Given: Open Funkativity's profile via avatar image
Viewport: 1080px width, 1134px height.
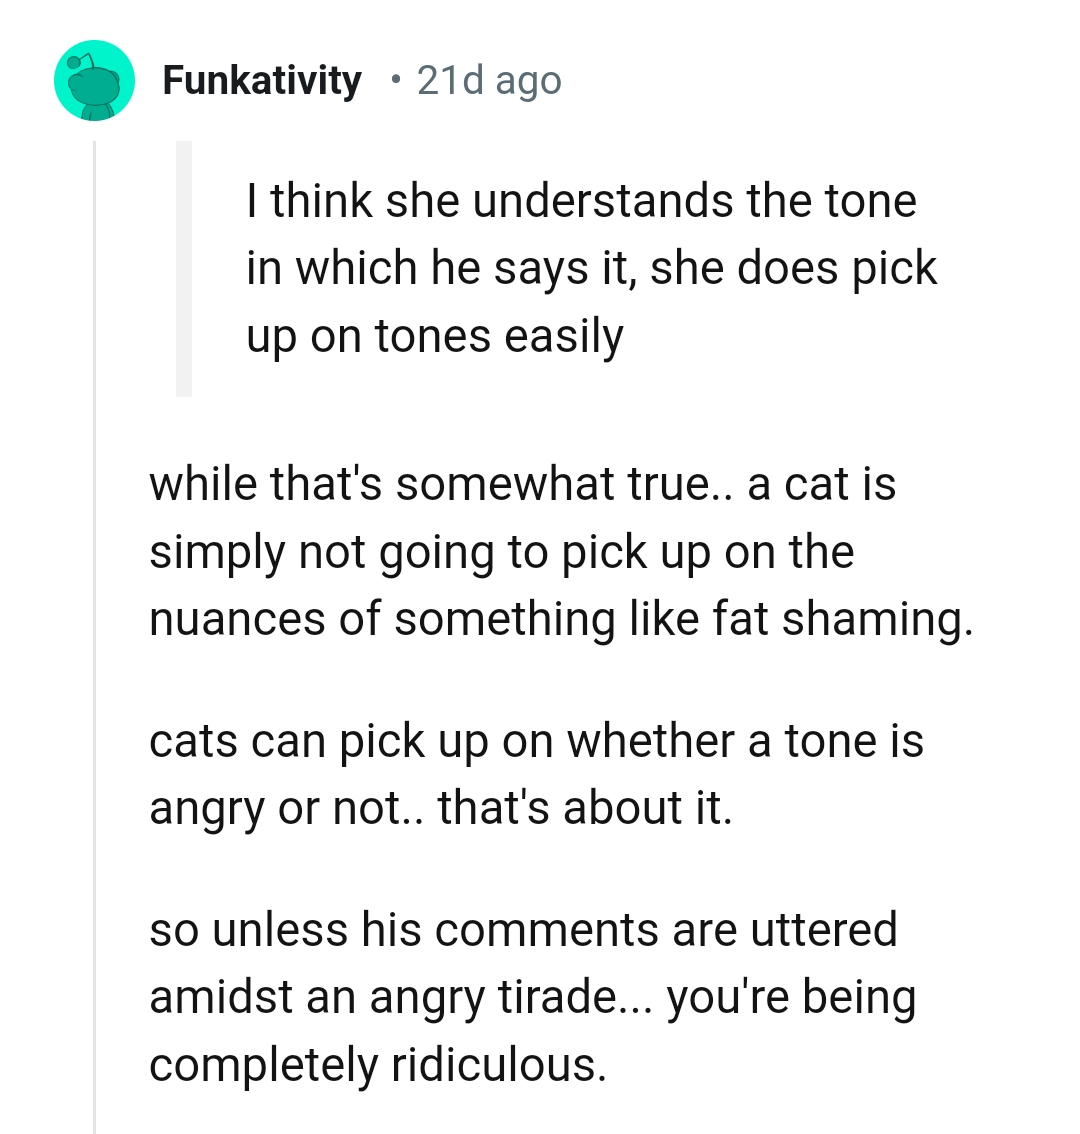Looking at the screenshot, I should [94, 80].
